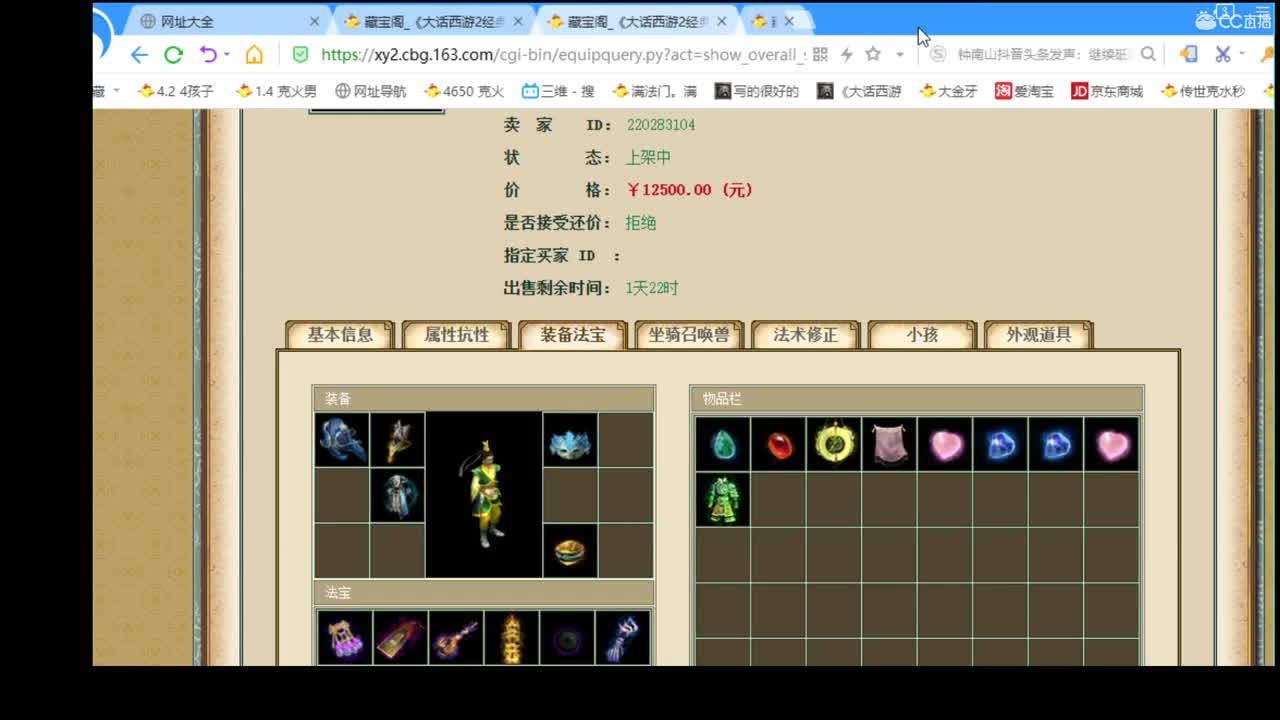The image size is (1280, 720).
Task: Click the search box beside the address bar
Action: [1045, 54]
